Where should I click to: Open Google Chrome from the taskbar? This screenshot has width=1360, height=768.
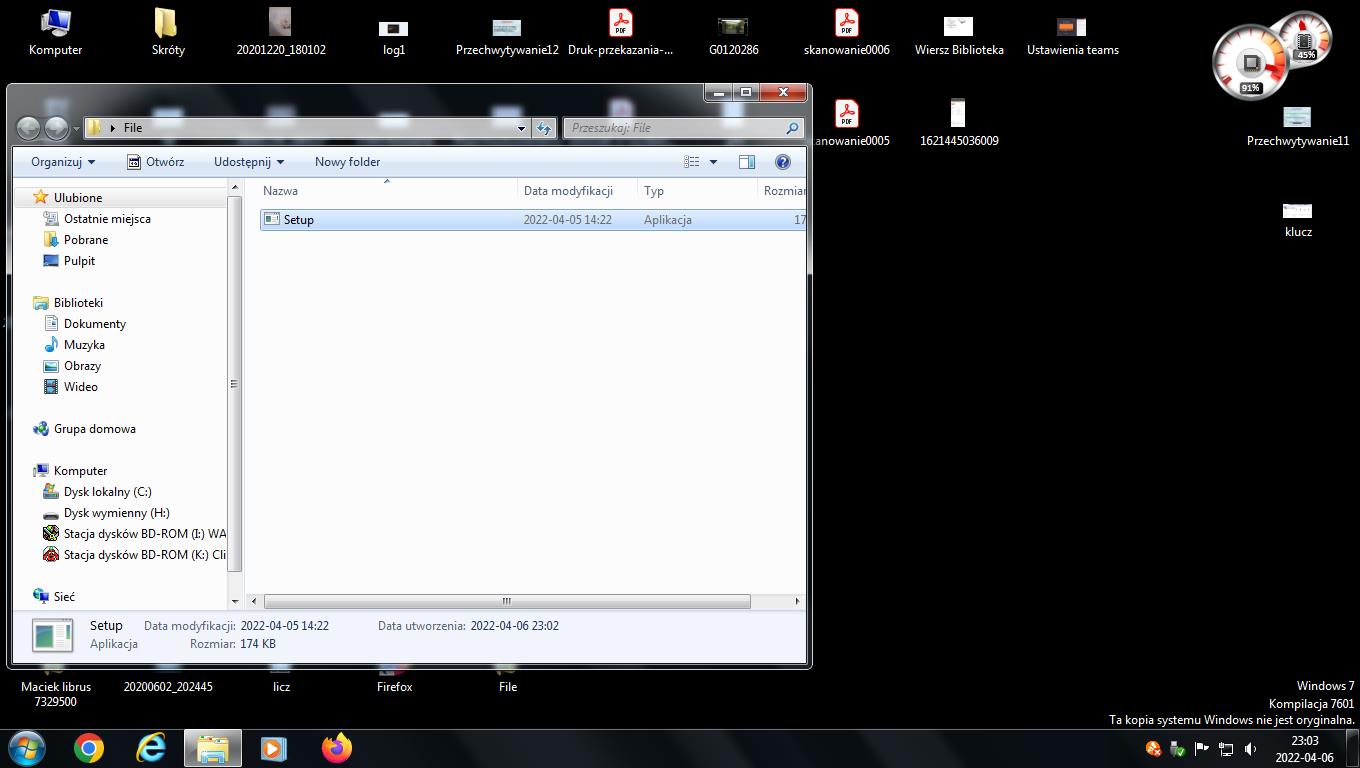[89, 748]
